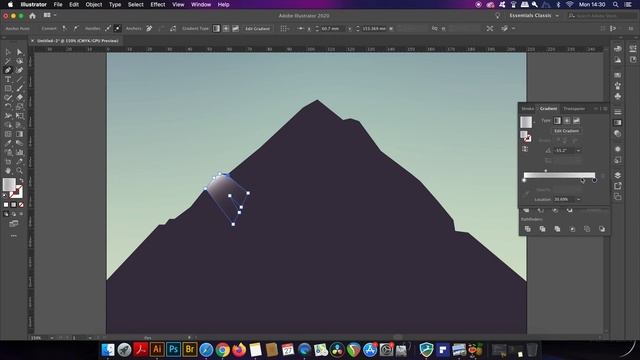
Task: Activate Color fill mode below swatches
Action: pyautogui.click(x=6, y=204)
